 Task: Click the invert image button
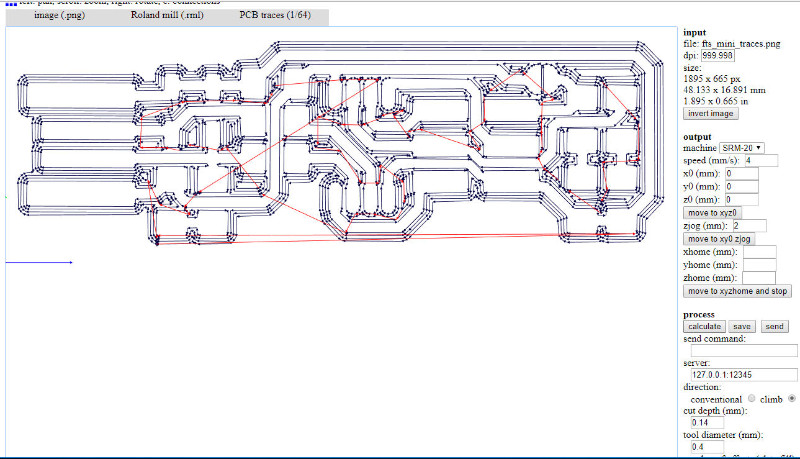click(710, 114)
